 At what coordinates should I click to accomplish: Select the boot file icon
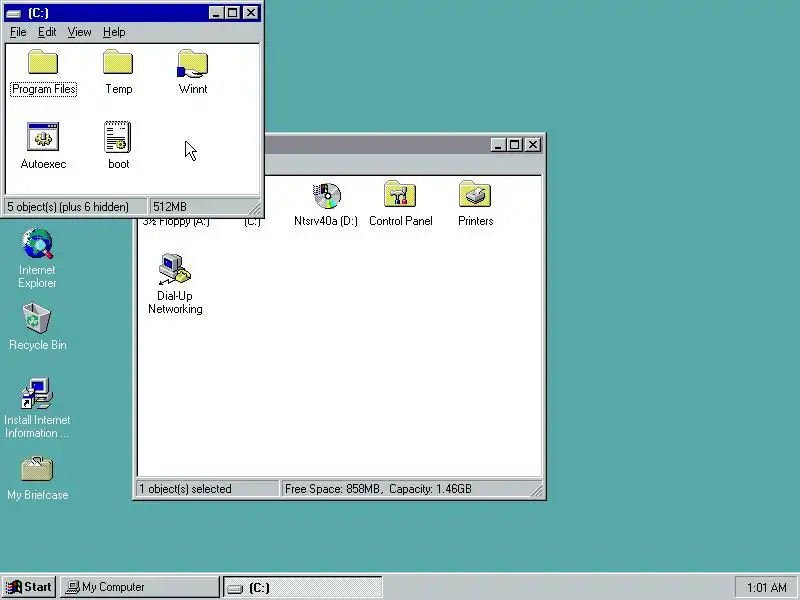(x=118, y=146)
